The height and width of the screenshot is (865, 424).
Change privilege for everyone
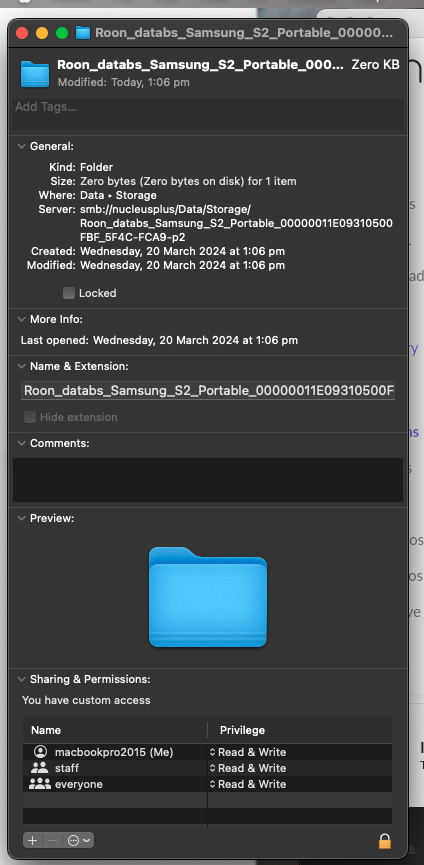point(248,784)
